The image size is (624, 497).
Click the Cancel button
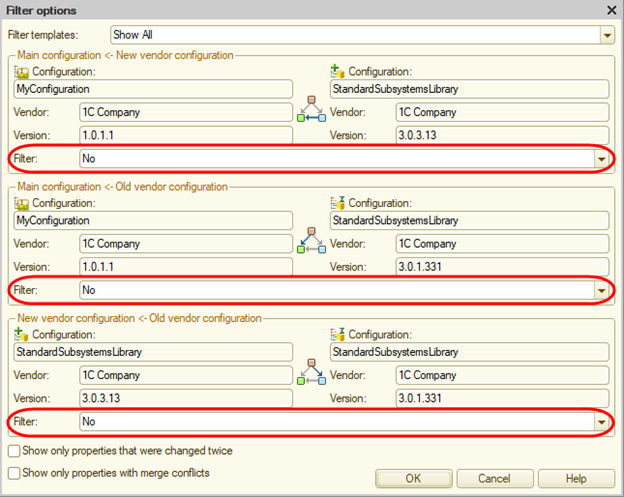(494, 478)
